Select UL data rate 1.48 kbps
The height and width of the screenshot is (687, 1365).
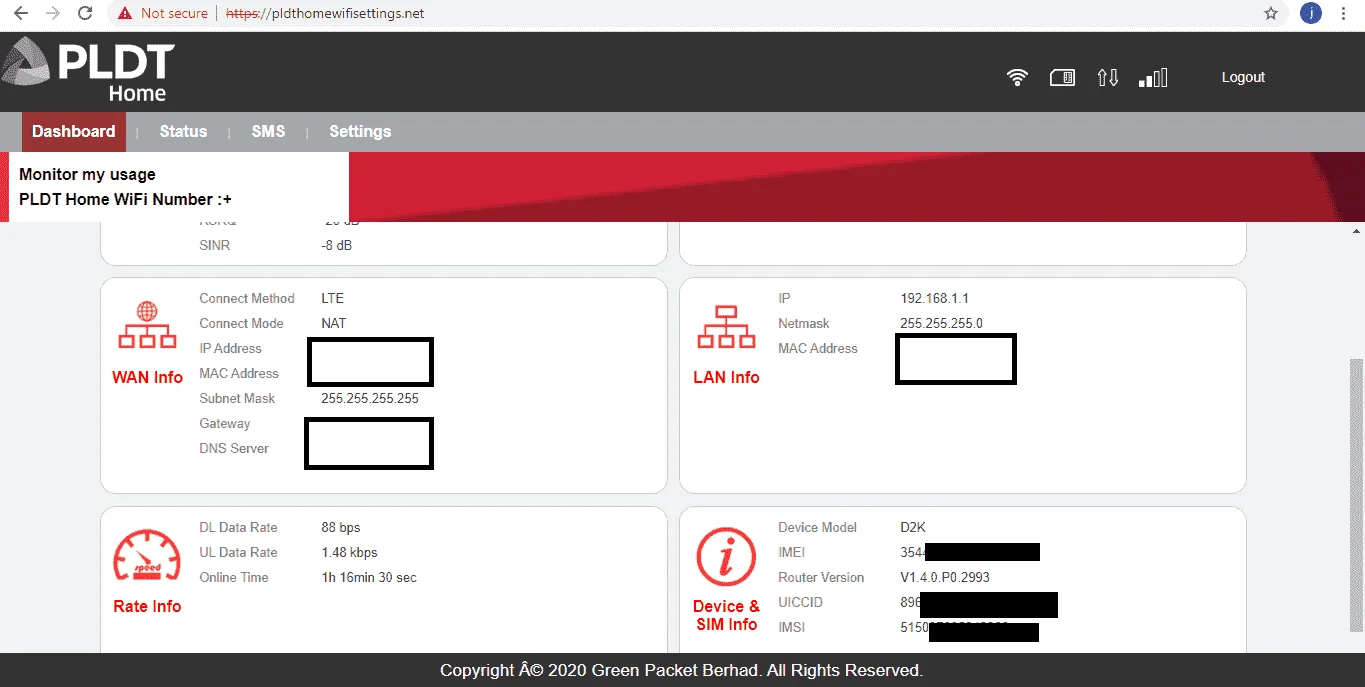coord(349,552)
